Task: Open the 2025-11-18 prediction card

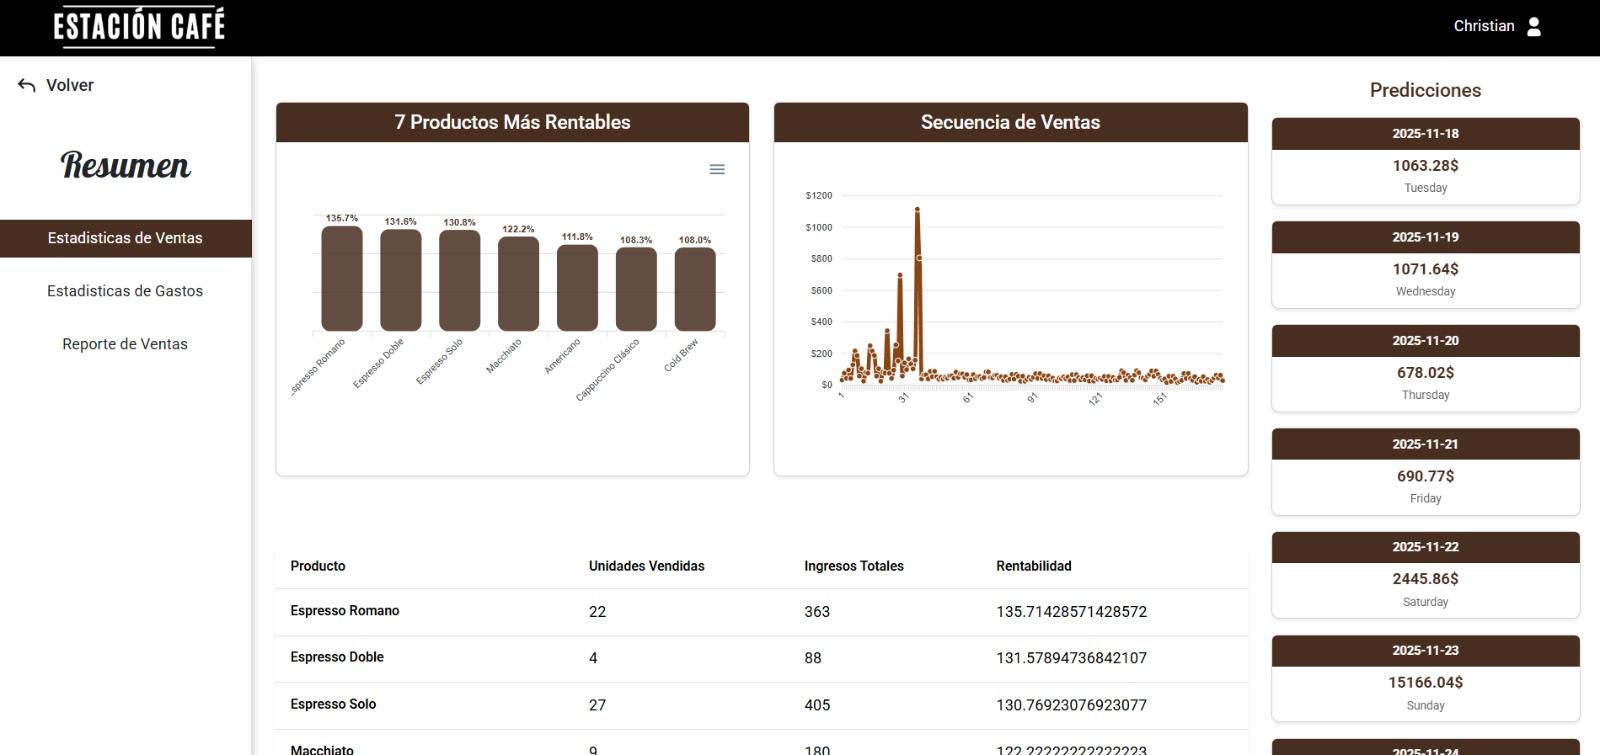Action: click(1425, 161)
